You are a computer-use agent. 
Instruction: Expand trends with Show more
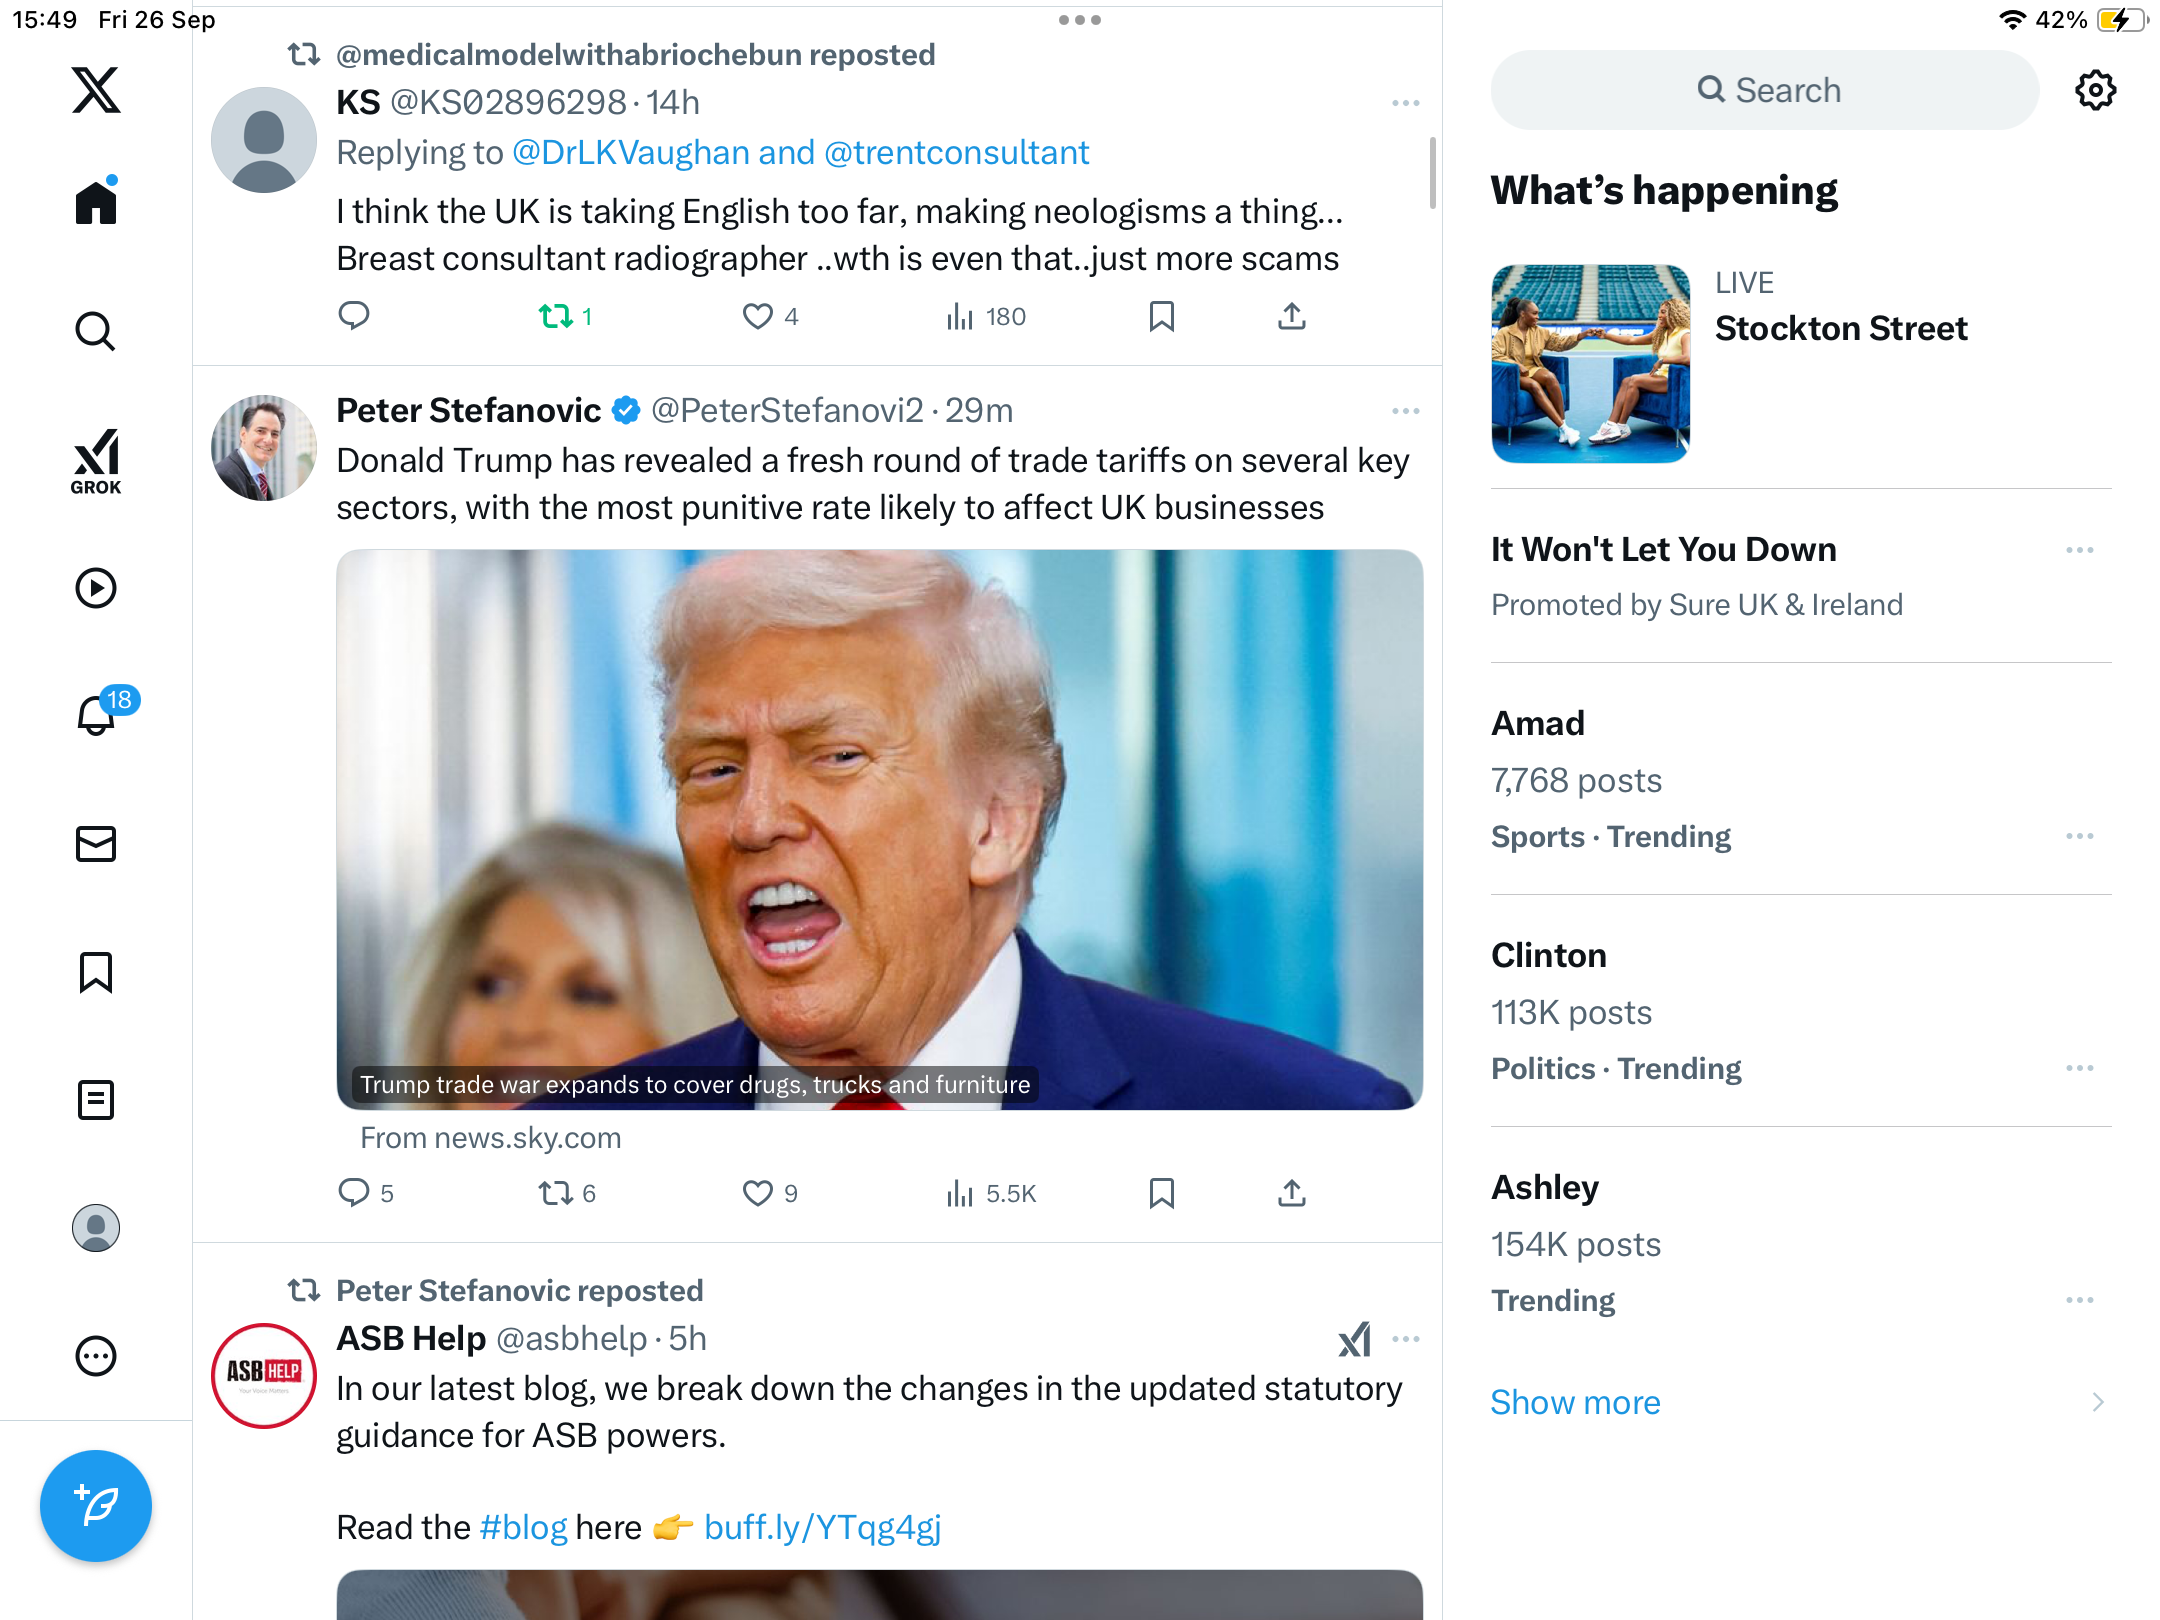coord(1576,1402)
